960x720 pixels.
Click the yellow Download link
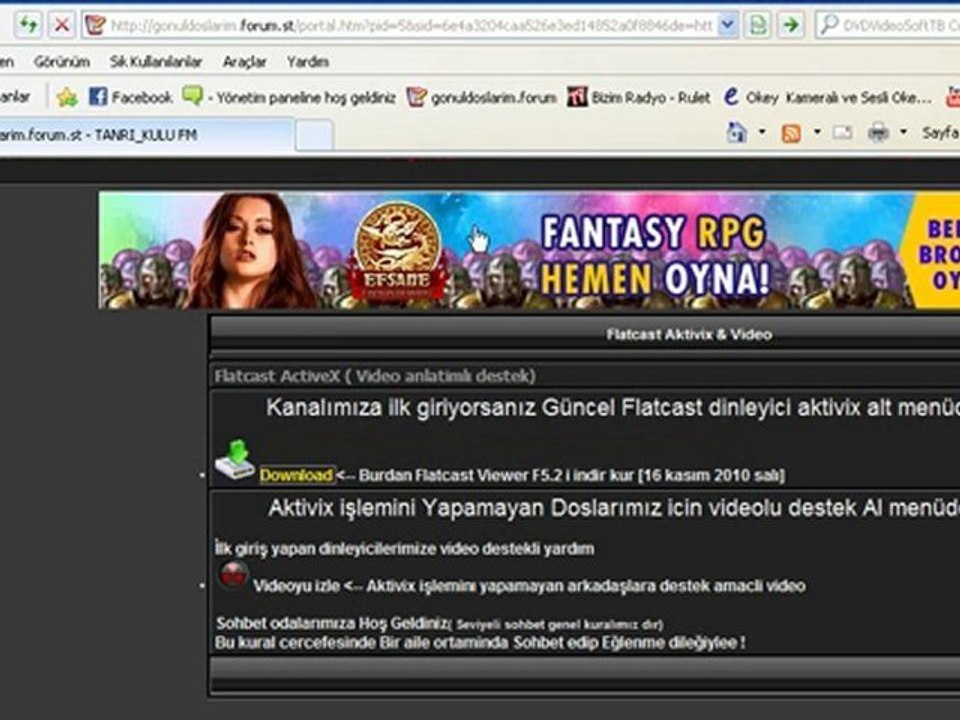[x=297, y=475]
